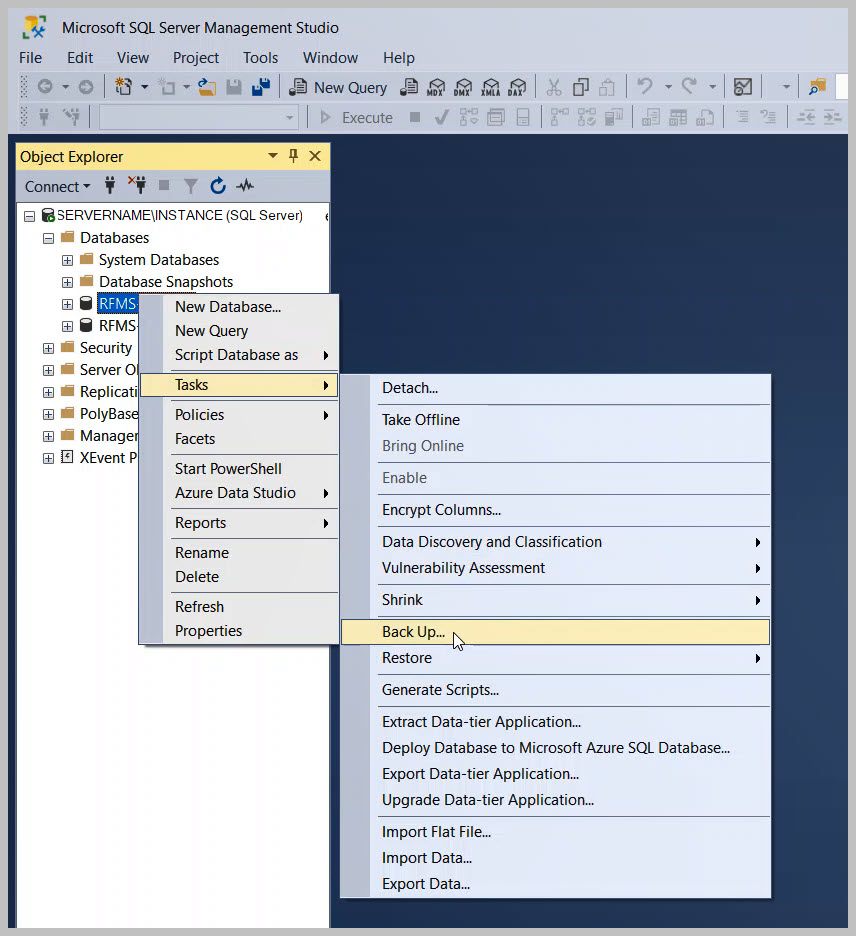856x936 pixels.
Task: Choose Detach... from Tasks submenu
Action: click(555, 388)
